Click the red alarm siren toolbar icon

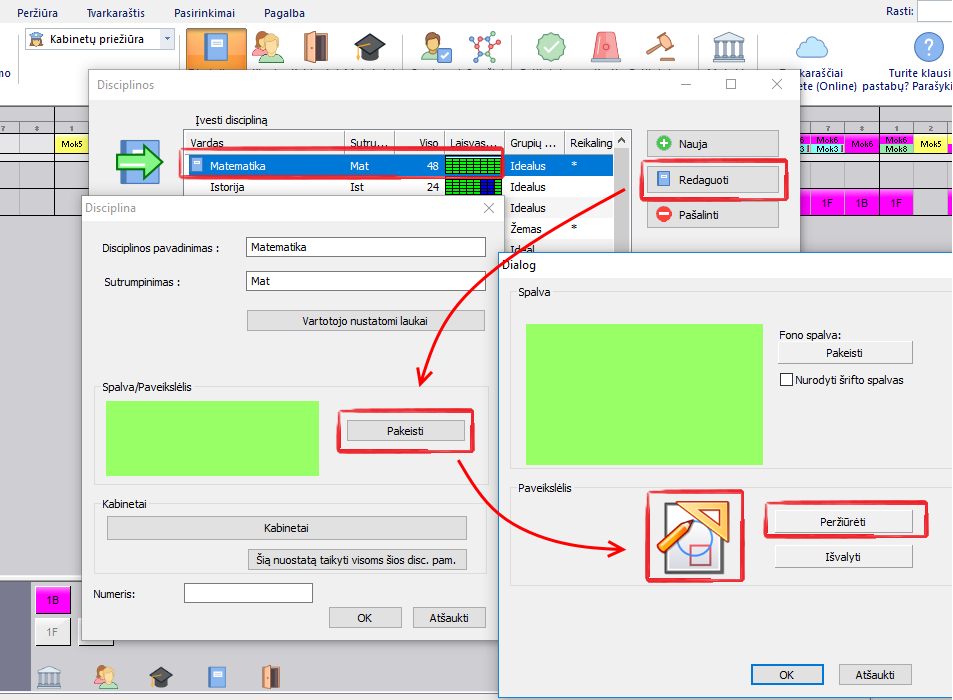click(604, 49)
